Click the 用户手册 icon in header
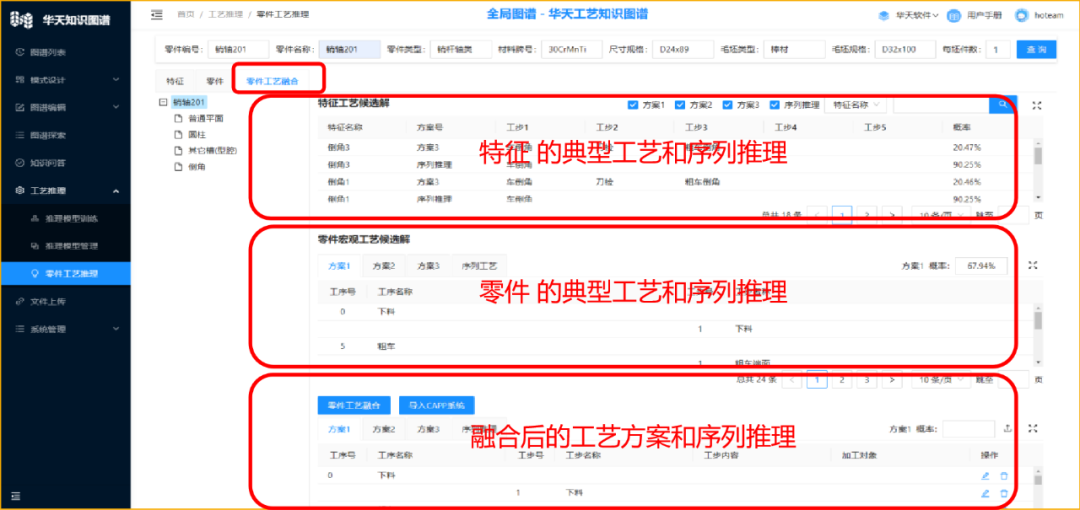The width and height of the screenshot is (1080, 510). (954, 15)
